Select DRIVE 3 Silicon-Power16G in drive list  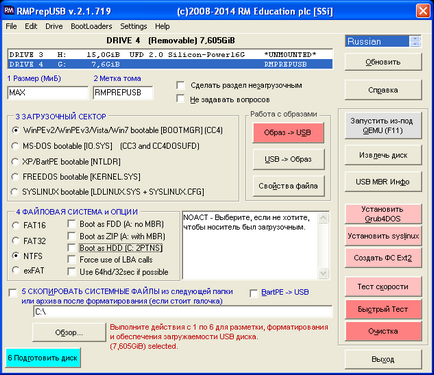[170, 54]
